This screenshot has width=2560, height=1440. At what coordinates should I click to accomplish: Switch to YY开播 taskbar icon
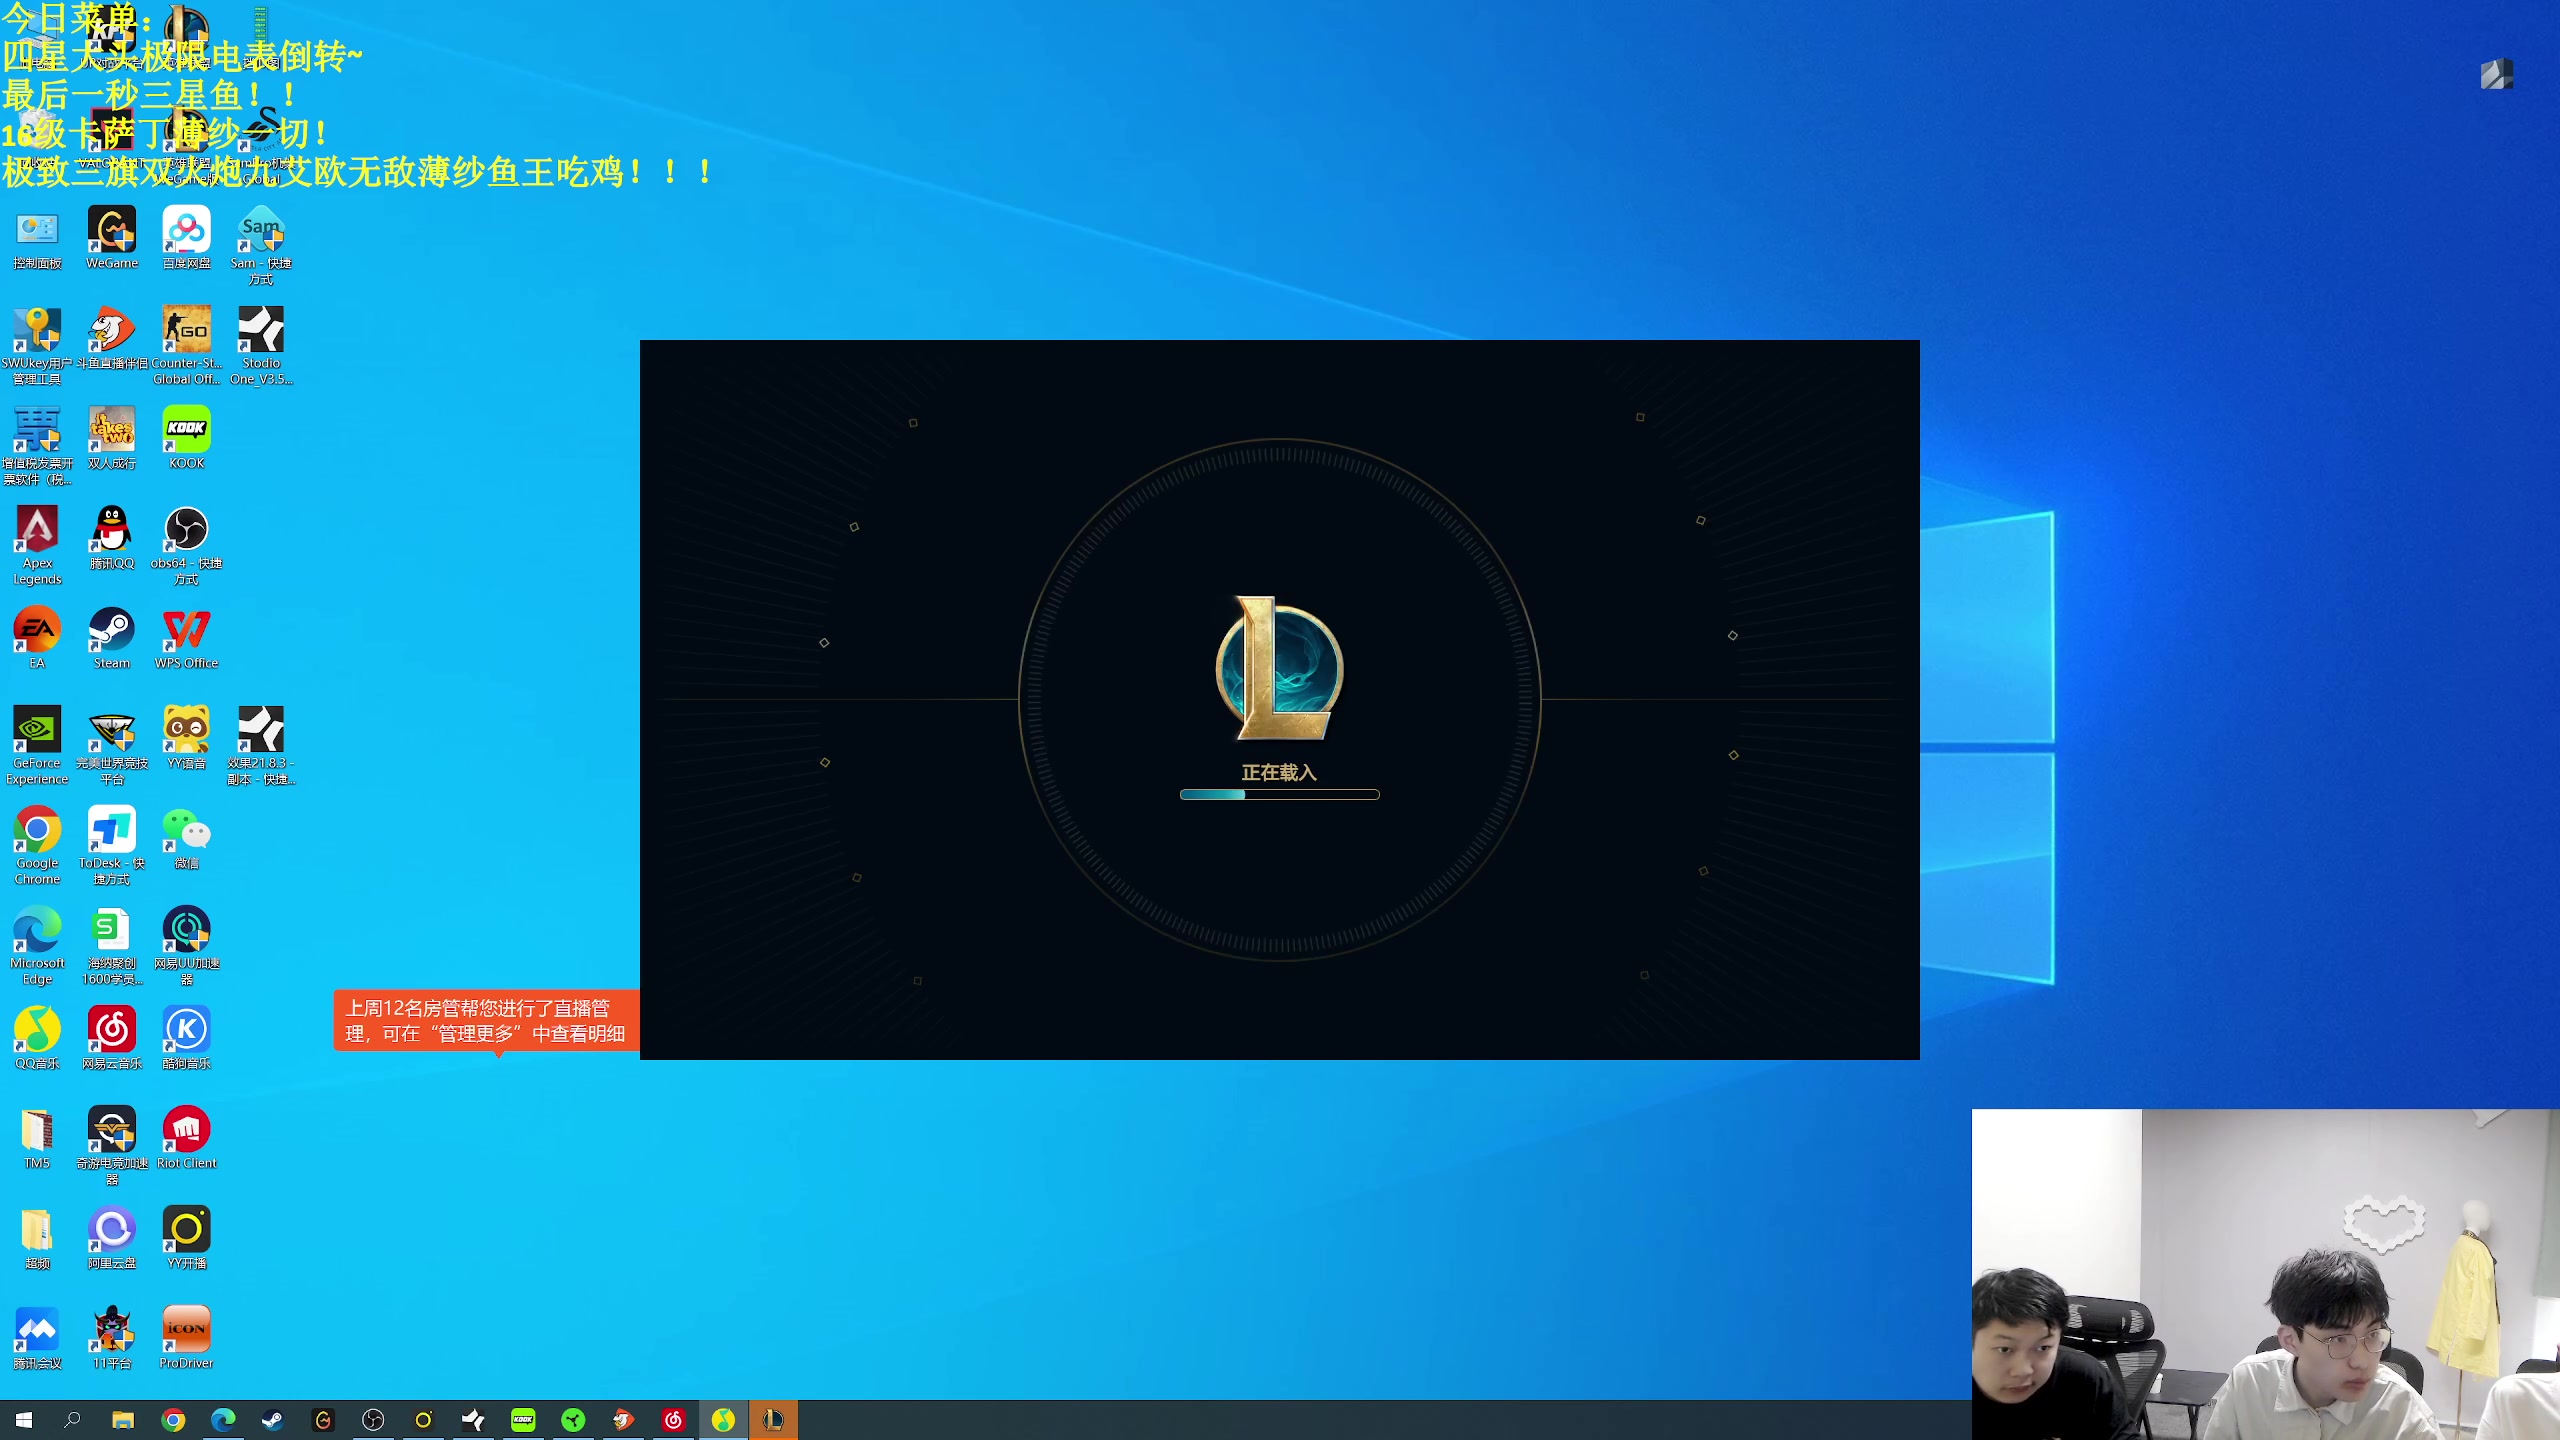423,1420
